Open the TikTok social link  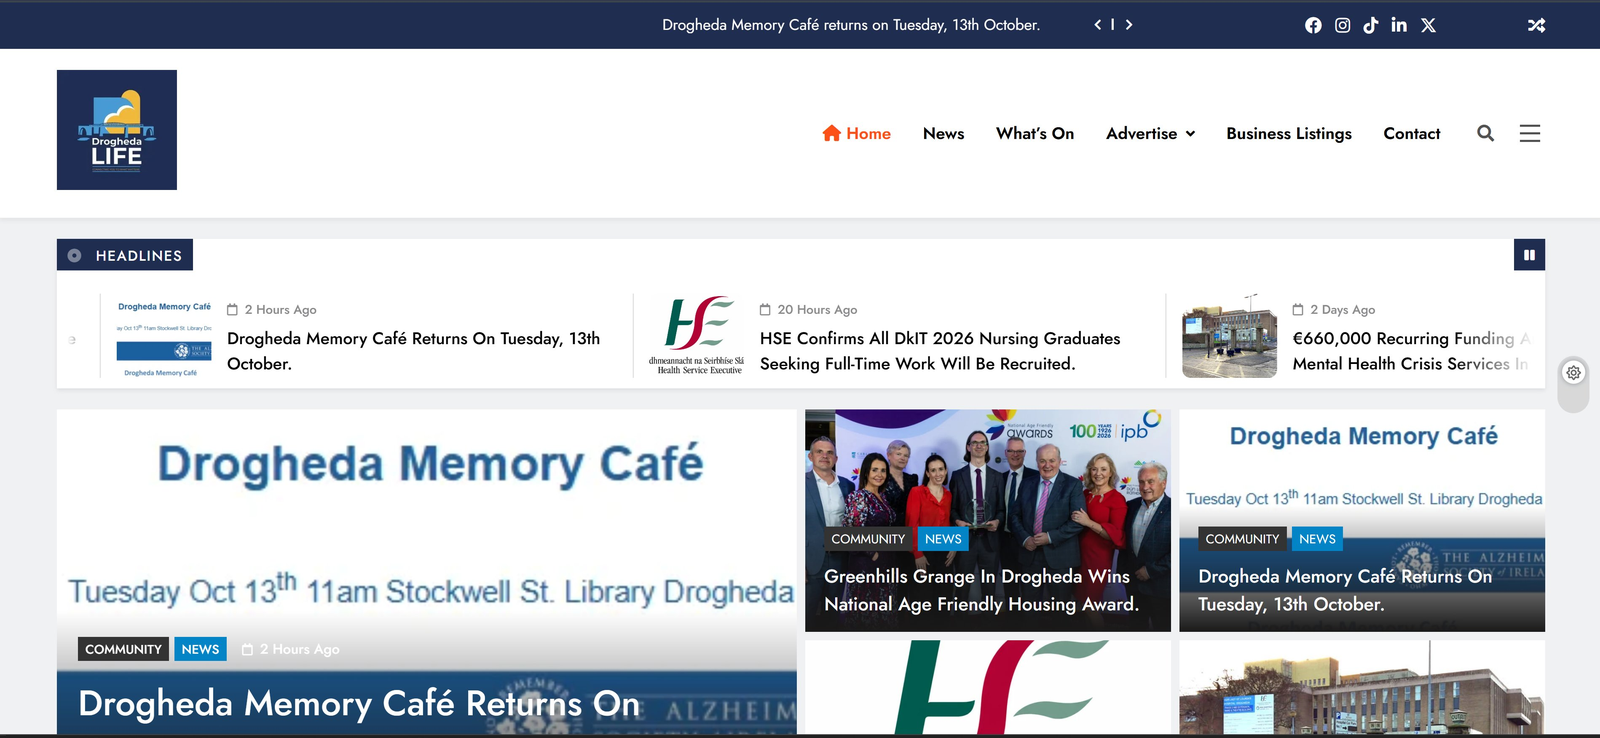click(x=1371, y=25)
